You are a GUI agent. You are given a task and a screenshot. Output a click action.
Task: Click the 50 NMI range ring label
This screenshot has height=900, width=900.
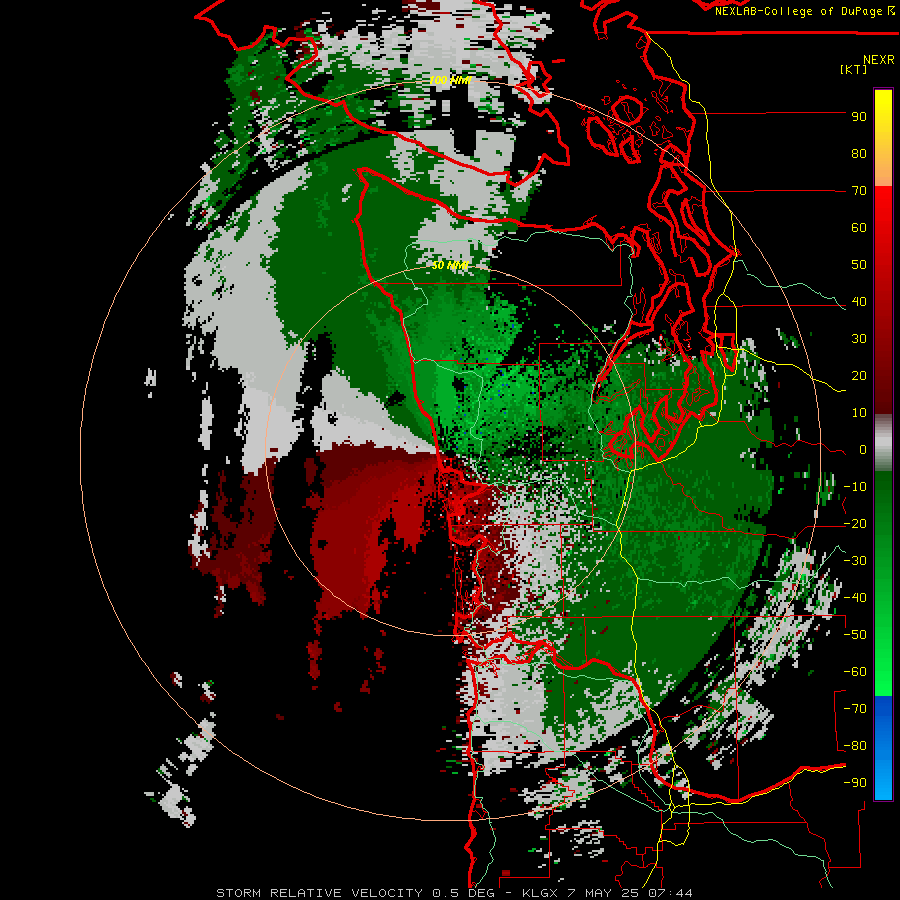tap(450, 265)
